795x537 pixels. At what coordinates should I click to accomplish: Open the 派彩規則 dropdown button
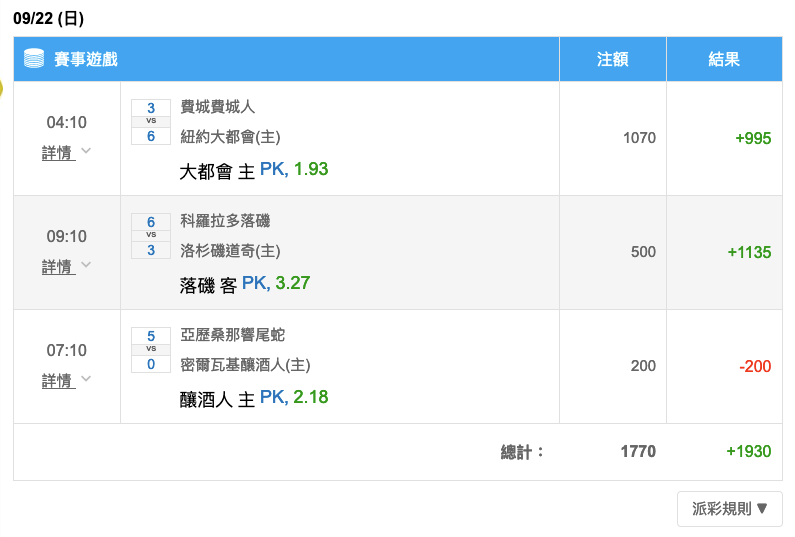tap(730, 509)
